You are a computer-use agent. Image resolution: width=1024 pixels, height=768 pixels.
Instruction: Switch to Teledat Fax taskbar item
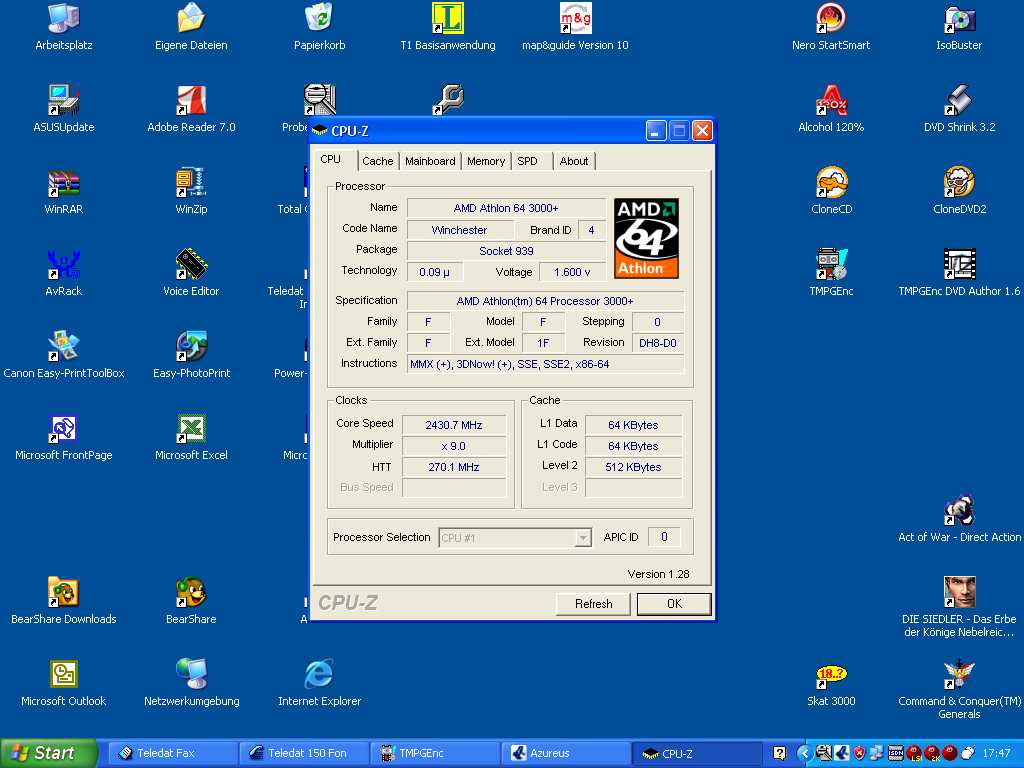(x=172, y=753)
